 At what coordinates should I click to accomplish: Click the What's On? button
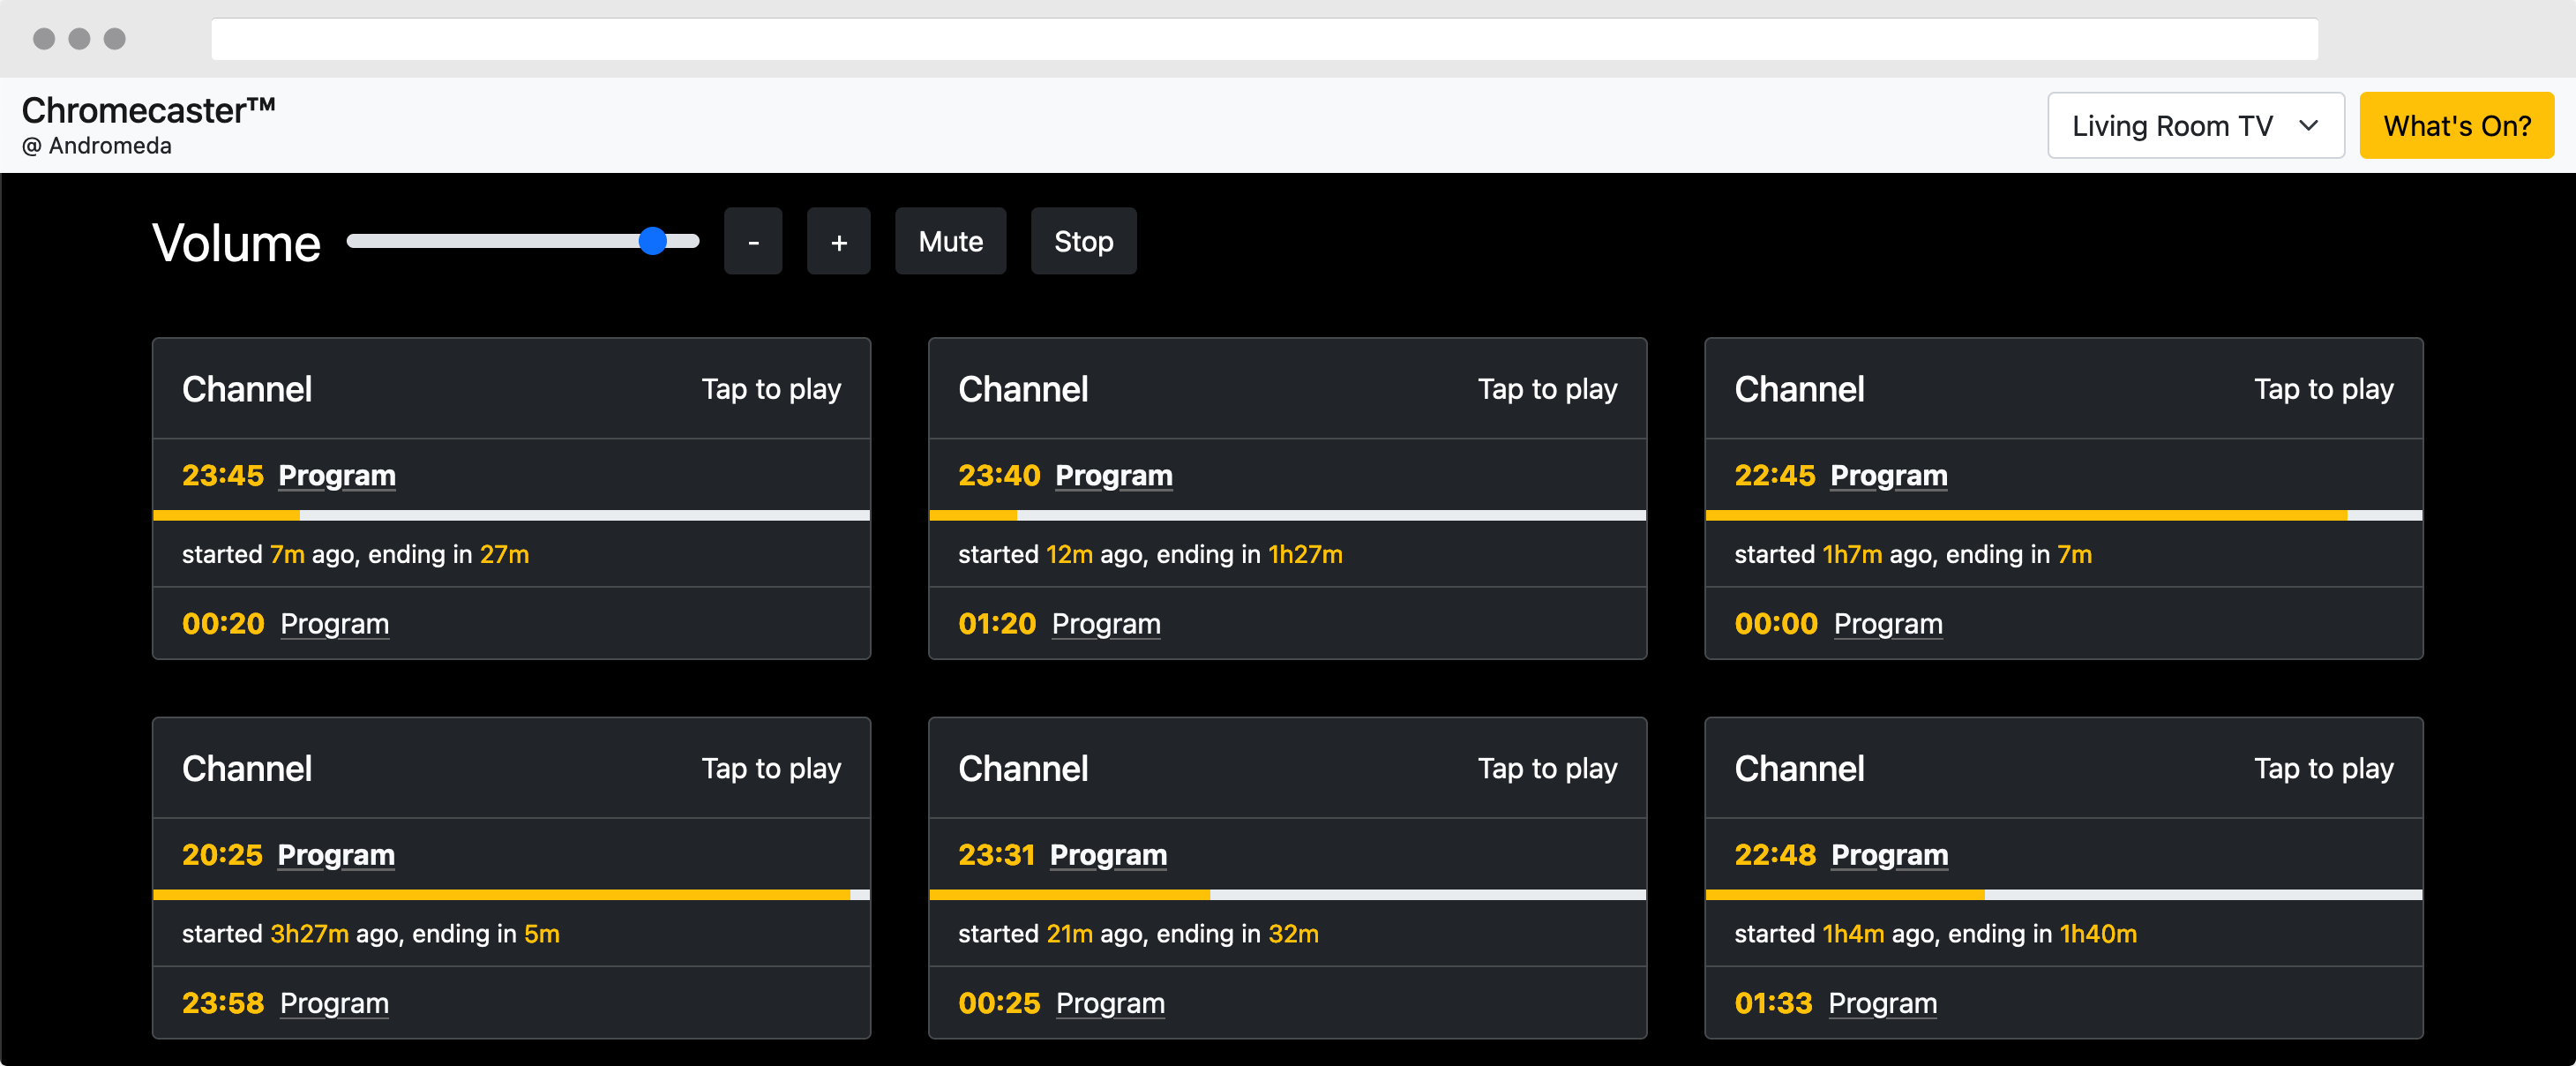coord(2456,126)
